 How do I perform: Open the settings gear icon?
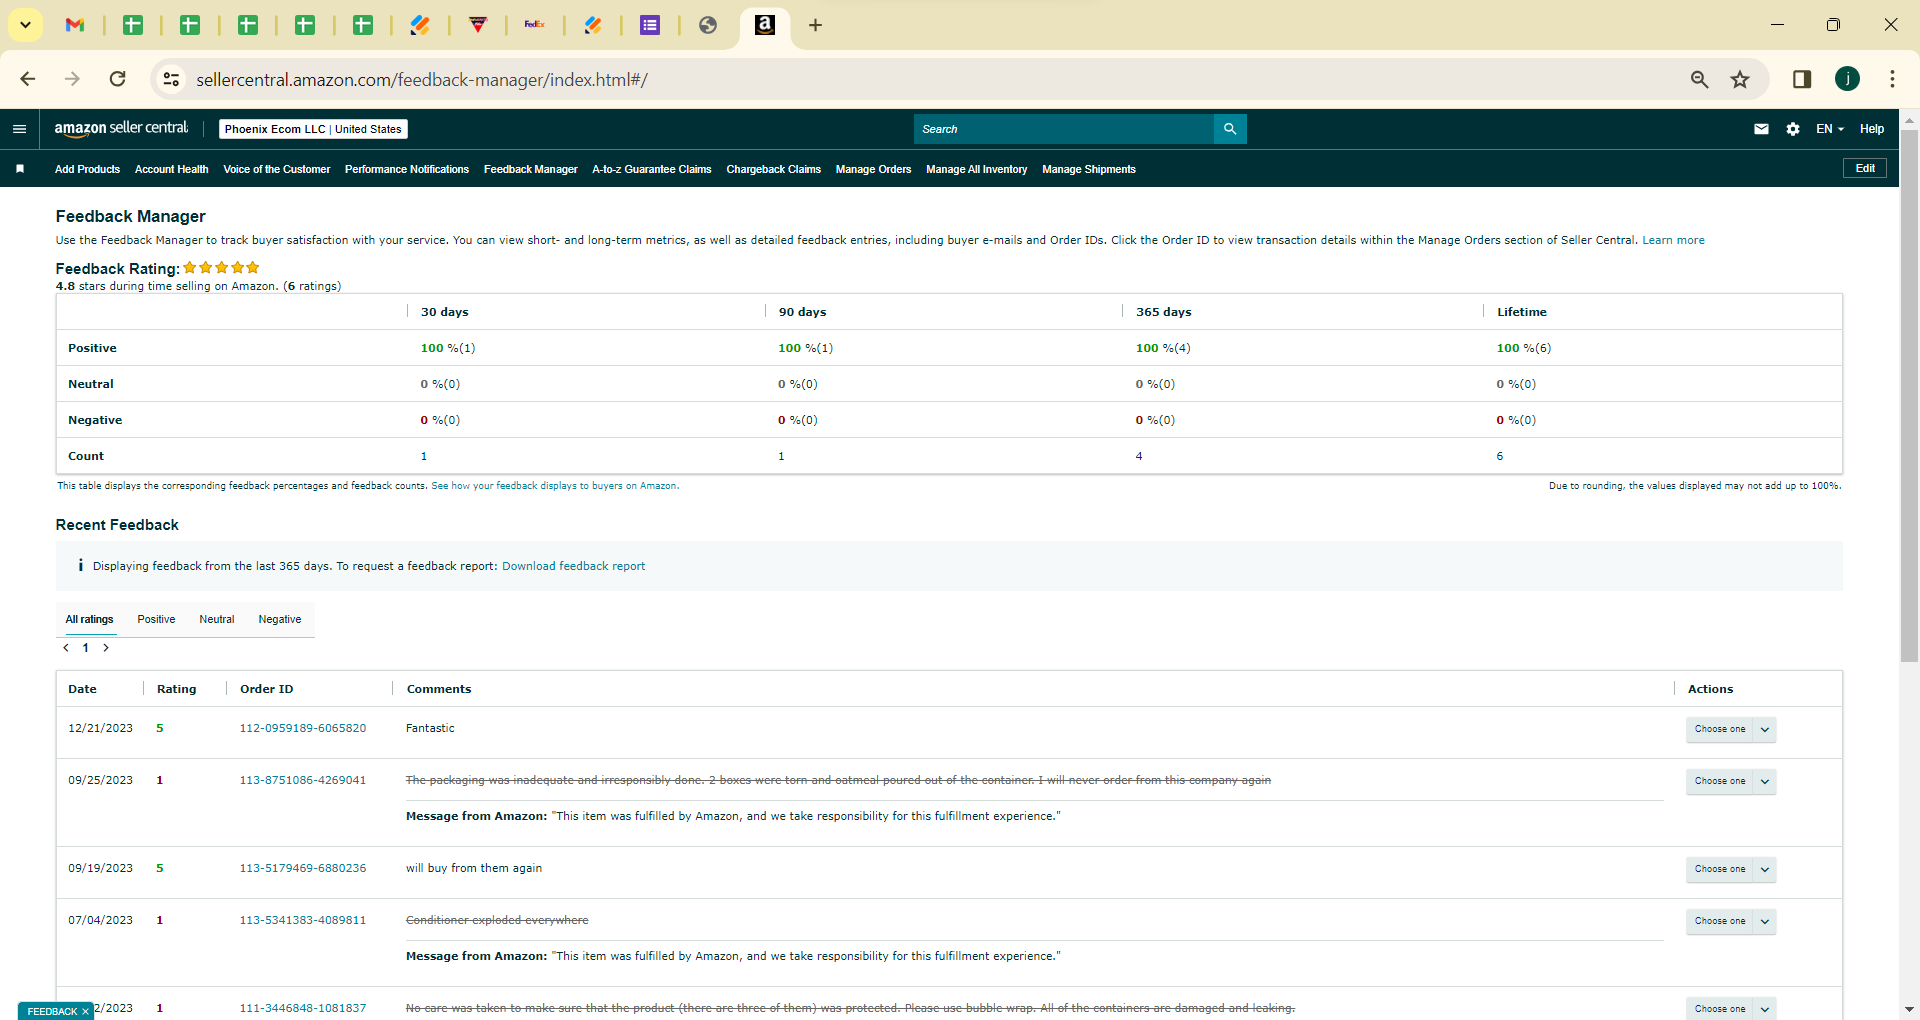[x=1793, y=129]
